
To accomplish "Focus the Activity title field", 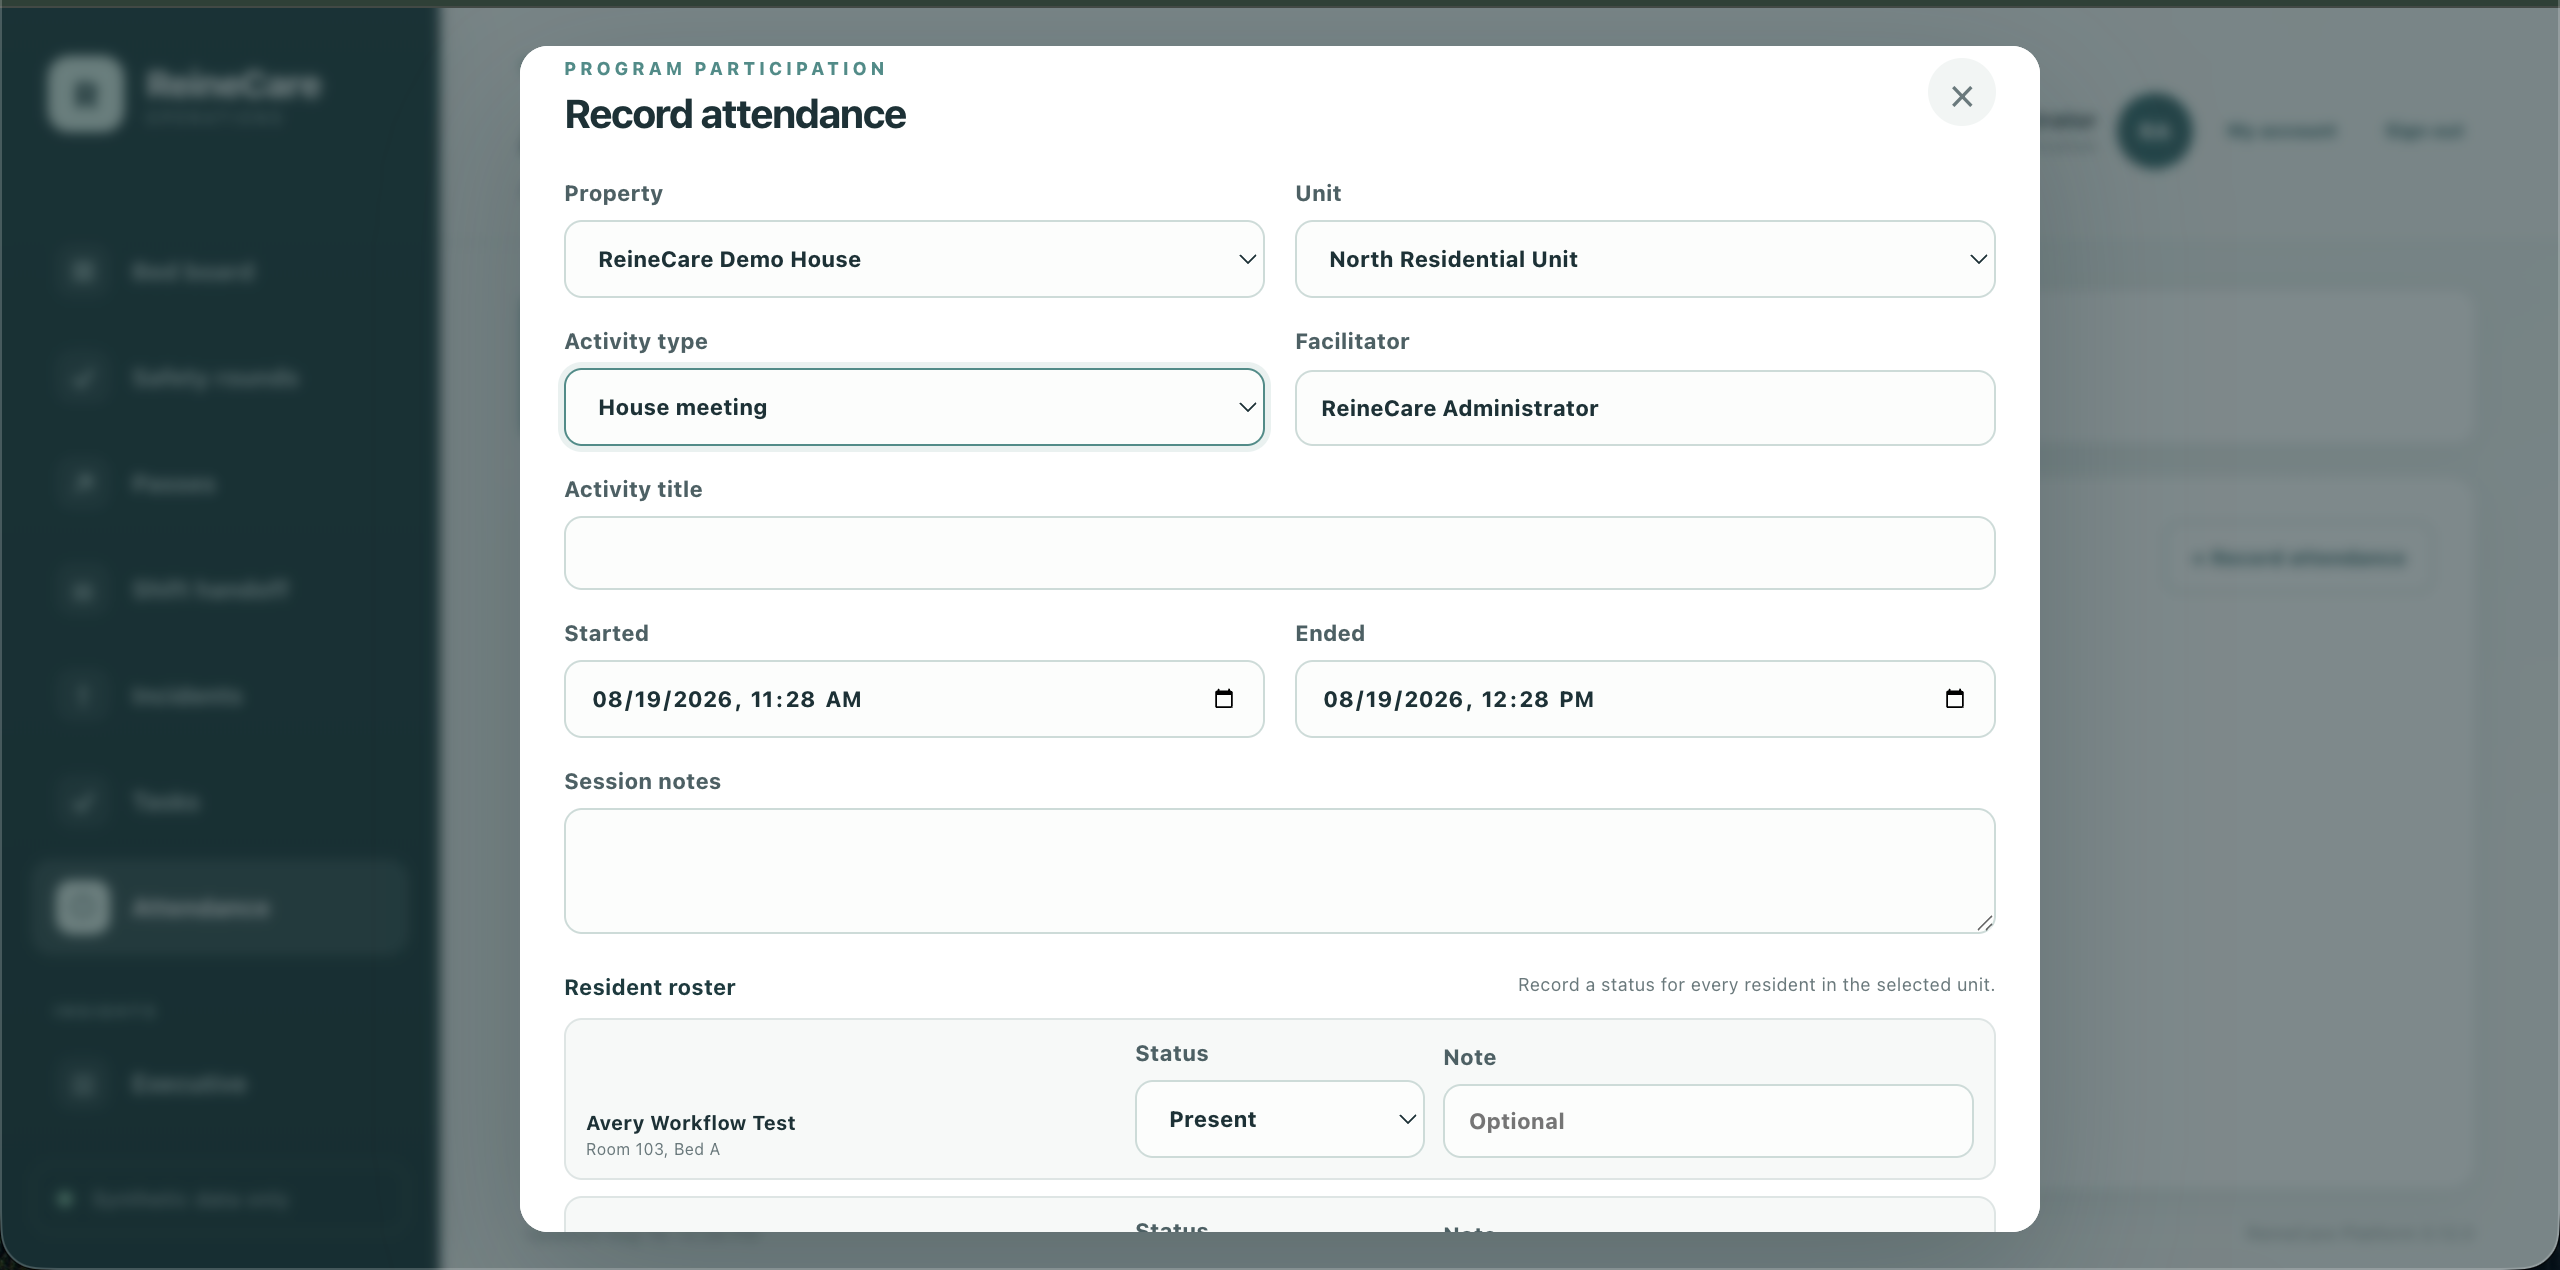I will (x=1279, y=553).
